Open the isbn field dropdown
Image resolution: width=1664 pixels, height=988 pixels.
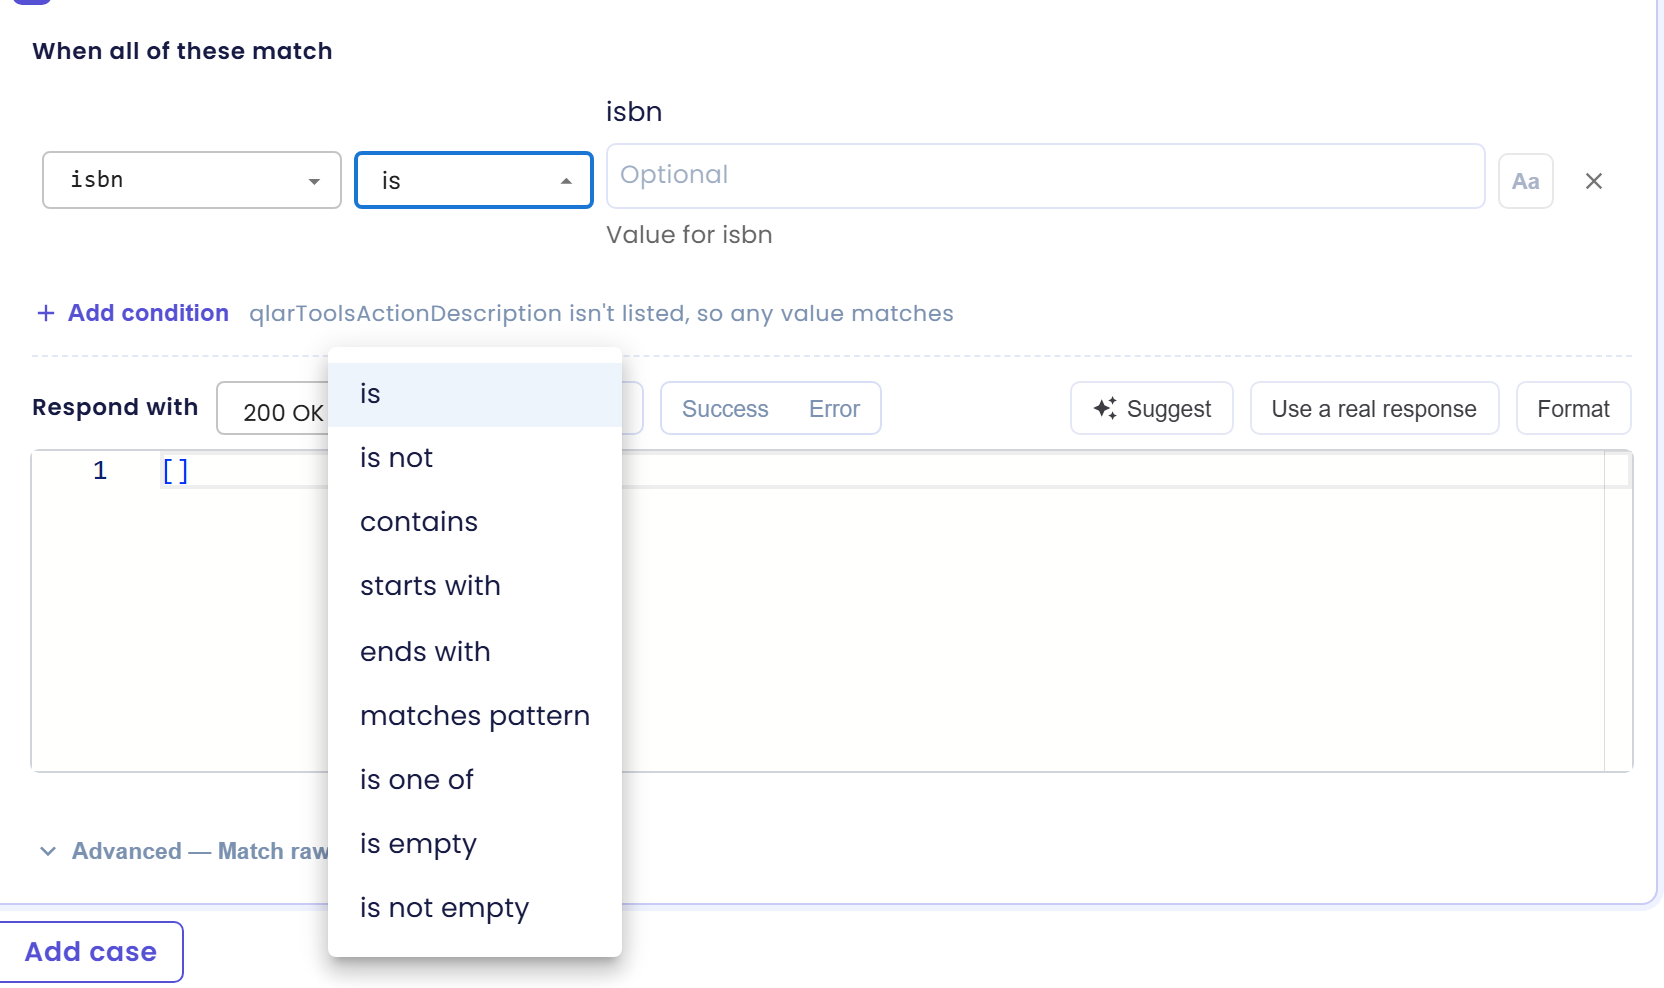[192, 180]
